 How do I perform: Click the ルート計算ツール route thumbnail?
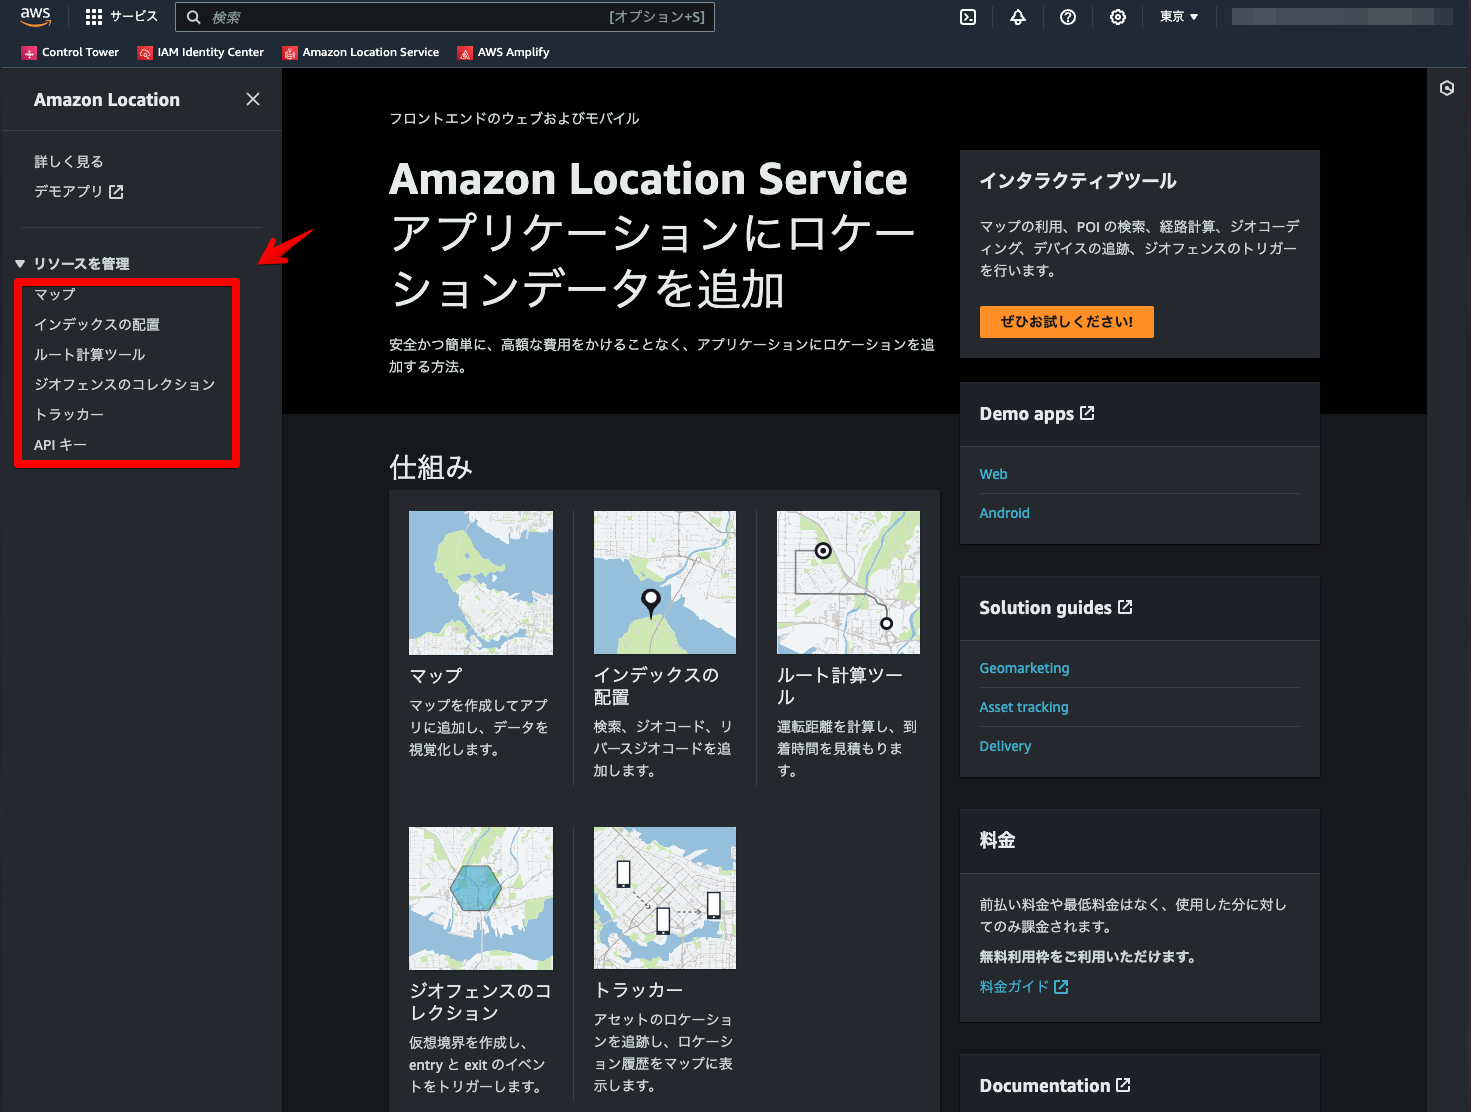(x=849, y=583)
